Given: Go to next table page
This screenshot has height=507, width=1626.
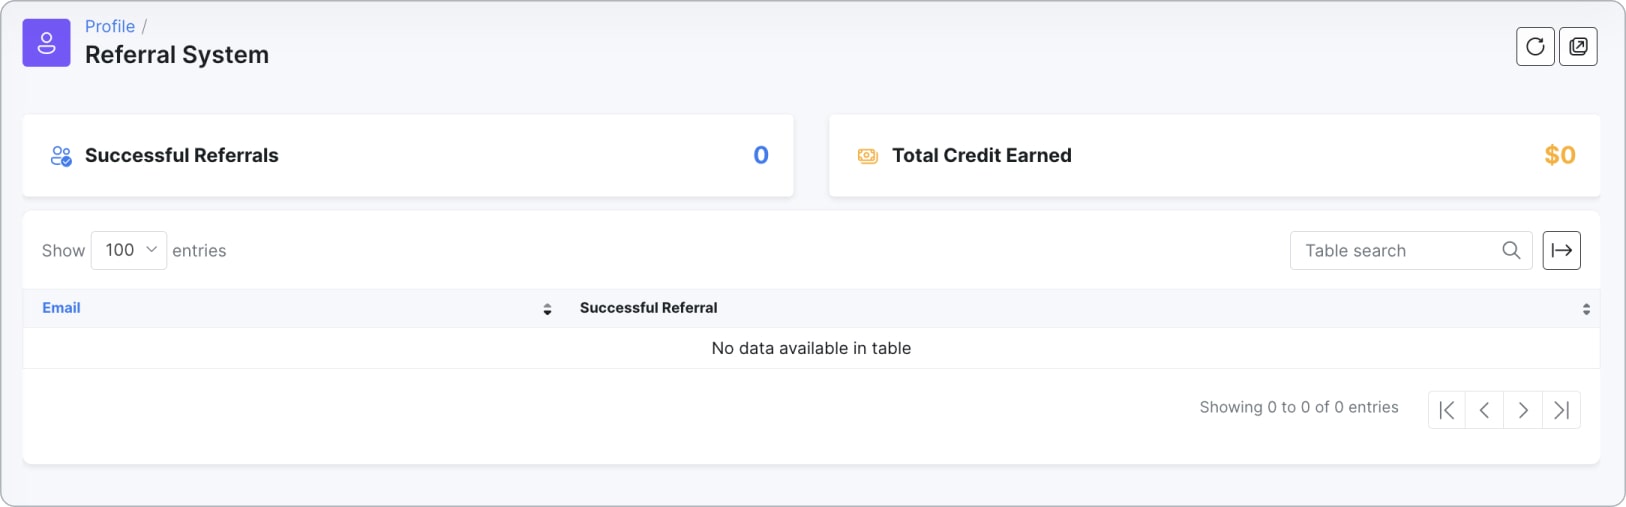Looking at the screenshot, I should pyautogui.click(x=1523, y=410).
